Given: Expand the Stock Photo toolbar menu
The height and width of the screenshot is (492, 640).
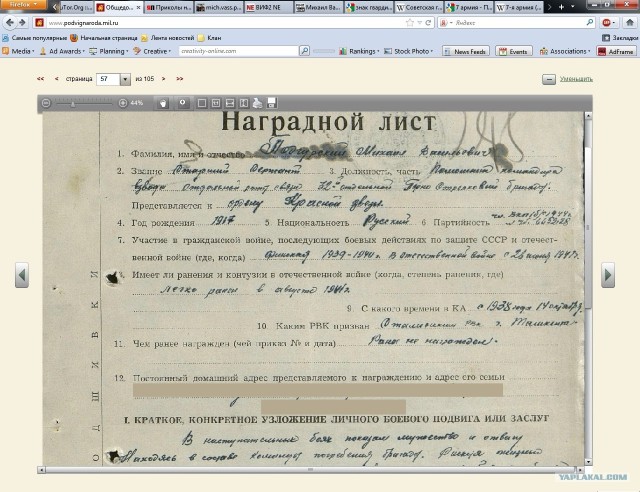Looking at the screenshot, I should click(x=409, y=51).
